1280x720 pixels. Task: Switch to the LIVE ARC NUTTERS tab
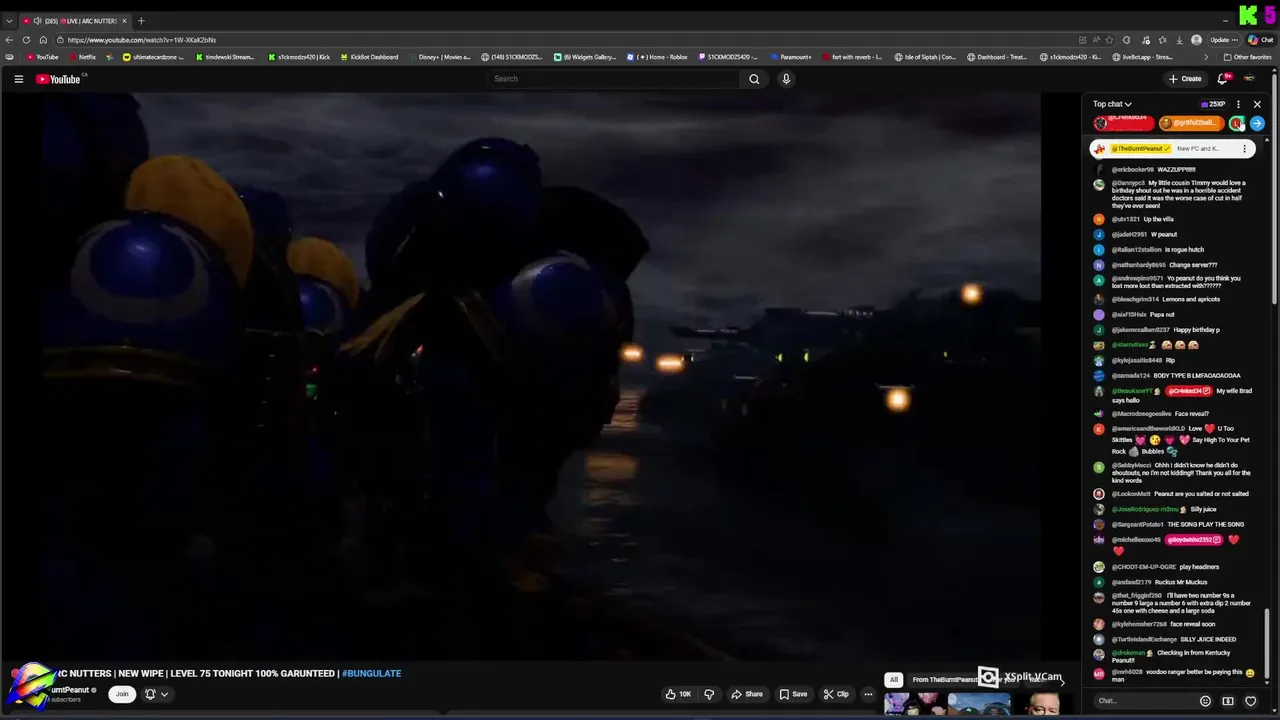75,21
